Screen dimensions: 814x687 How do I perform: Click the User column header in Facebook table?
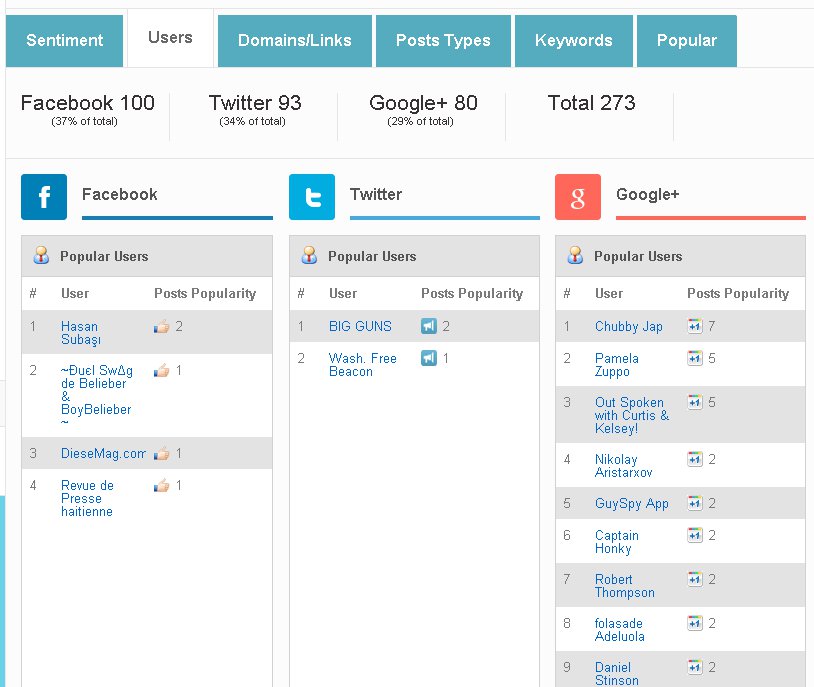click(75, 293)
